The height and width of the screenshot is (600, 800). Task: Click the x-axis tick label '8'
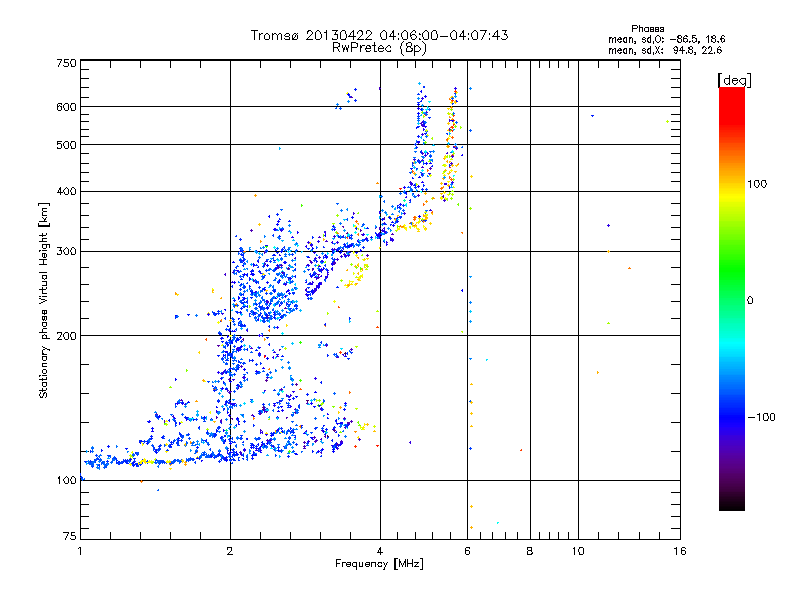pos(530,551)
